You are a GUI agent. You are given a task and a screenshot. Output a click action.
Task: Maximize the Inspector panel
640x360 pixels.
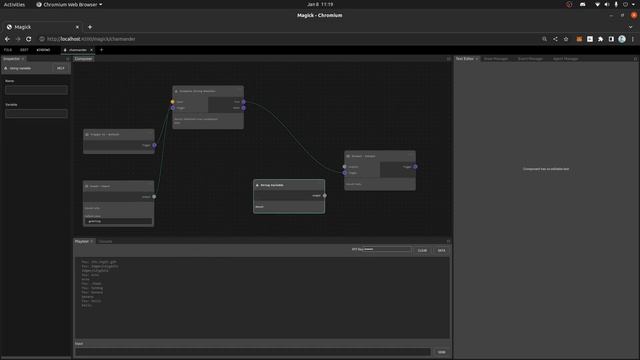(x=68, y=59)
